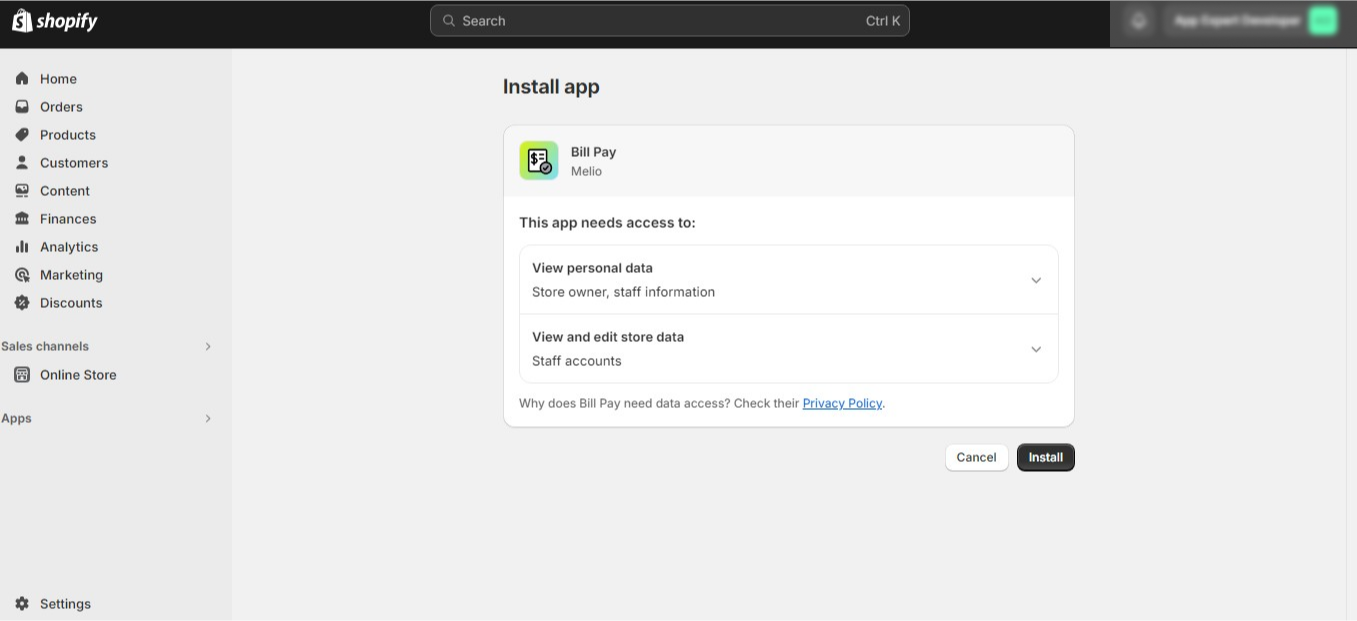Open the notifications bell icon
The width and height of the screenshot is (1357, 621).
(1138, 20)
